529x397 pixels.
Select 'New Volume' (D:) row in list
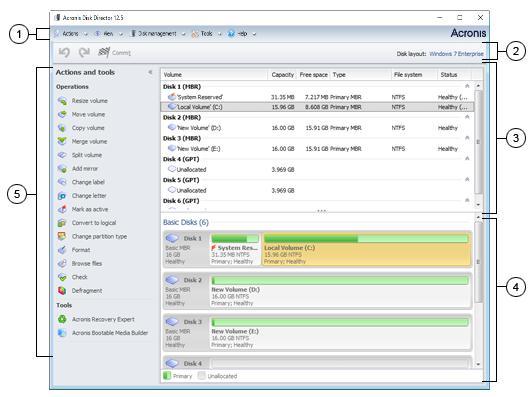317,128
